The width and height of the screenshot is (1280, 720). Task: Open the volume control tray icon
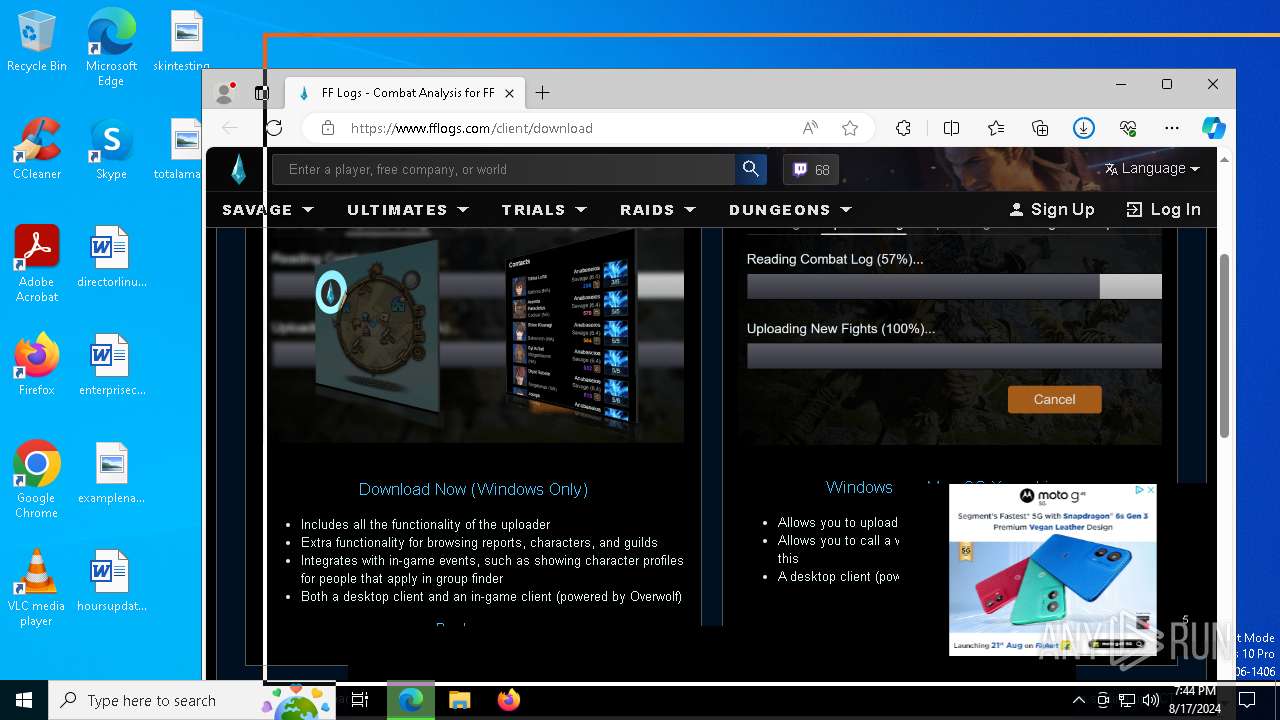pos(1151,700)
